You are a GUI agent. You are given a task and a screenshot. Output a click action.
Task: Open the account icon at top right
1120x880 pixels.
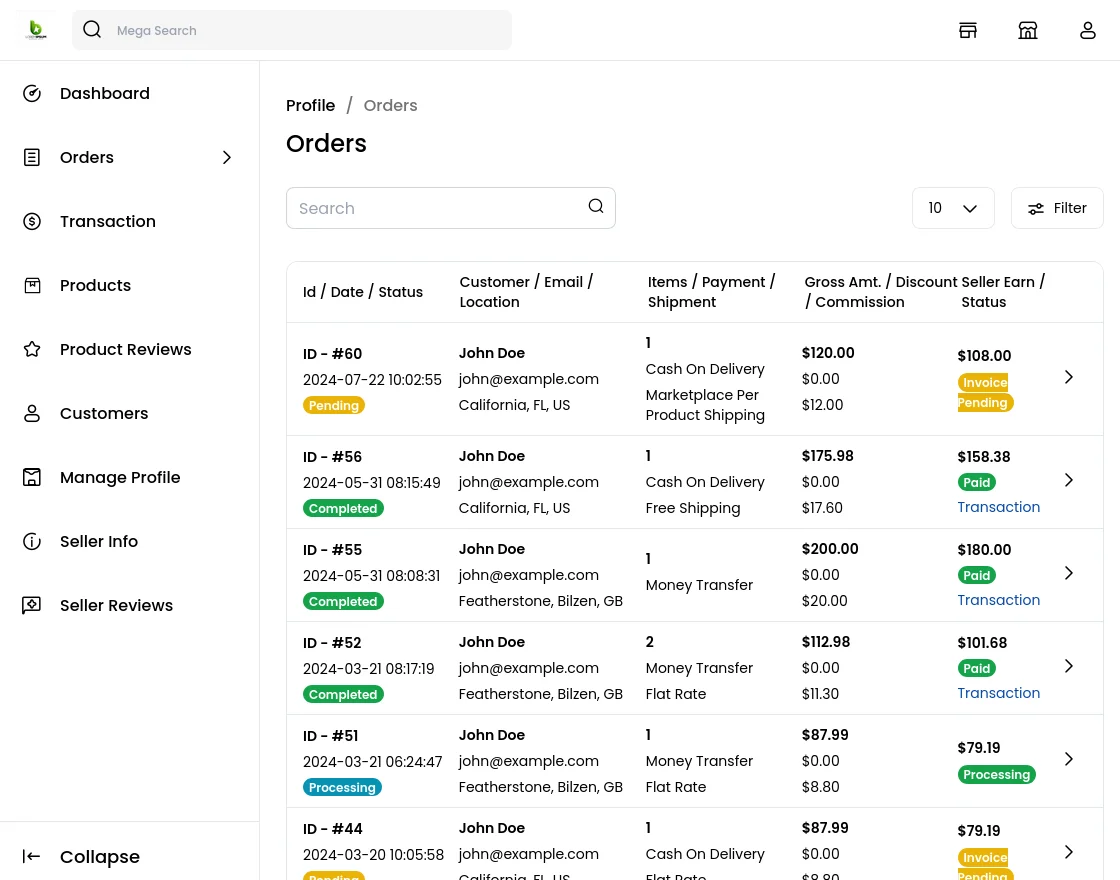tap(1088, 30)
